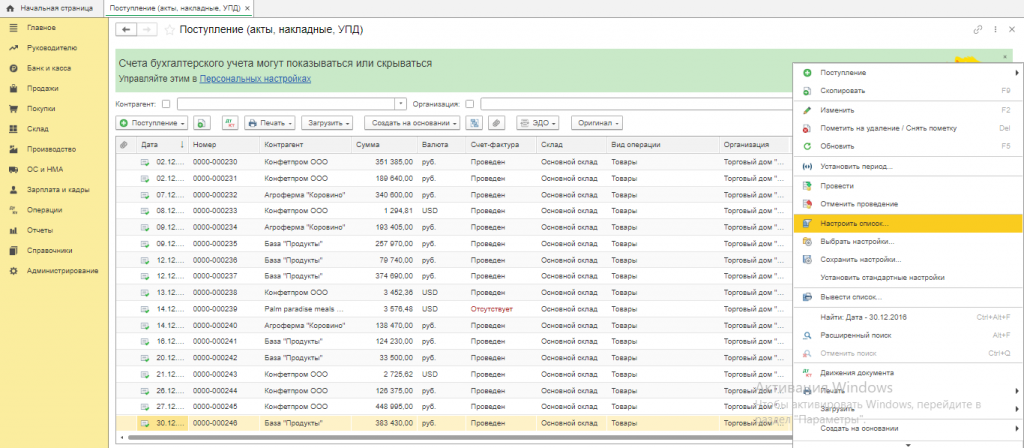Click the paperclip attachments icon in toolbar
This screenshot has width=1024, height=448.
(x=496, y=123)
